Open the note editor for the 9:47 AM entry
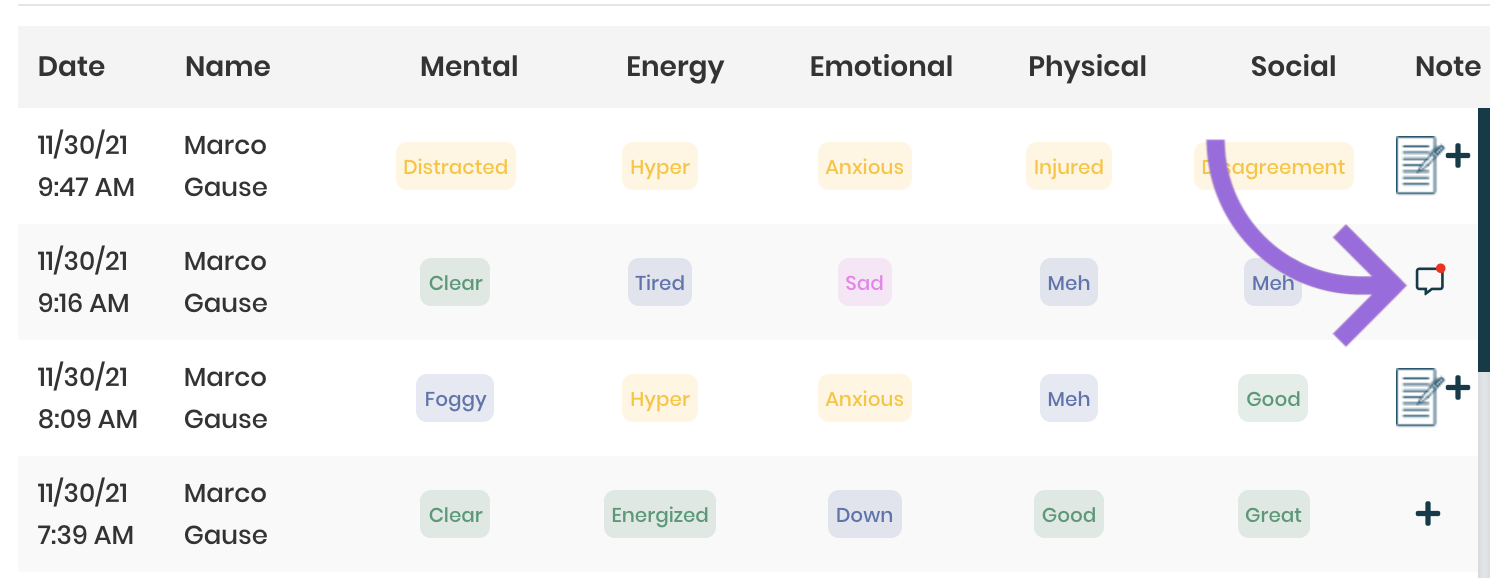The height and width of the screenshot is (578, 1502). tap(1418, 165)
